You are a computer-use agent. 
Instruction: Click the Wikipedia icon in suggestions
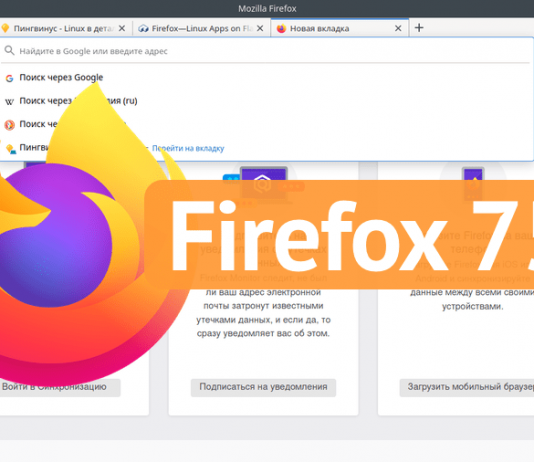[x=10, y=101]
